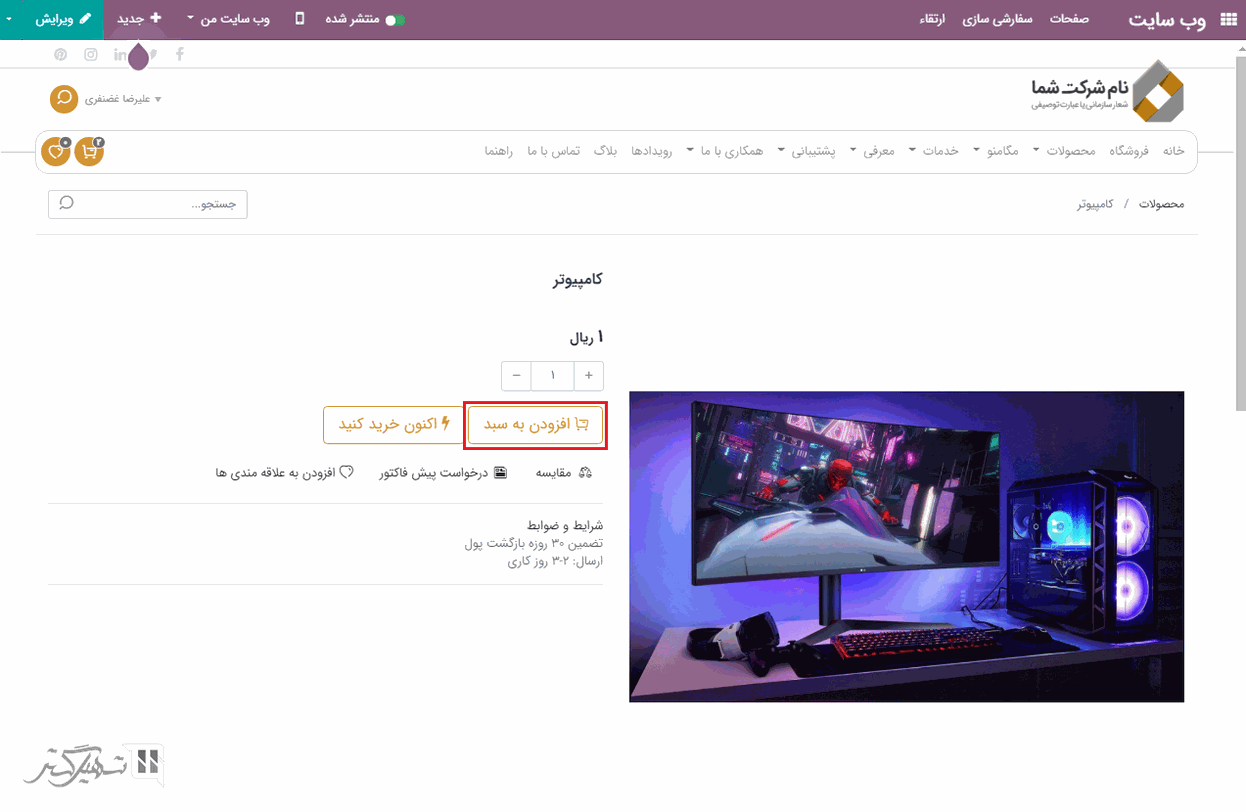Click the کامپیوتر breadcrumb text
The height and width of the screenshot is (812, 1246).
pos(1095,204)
